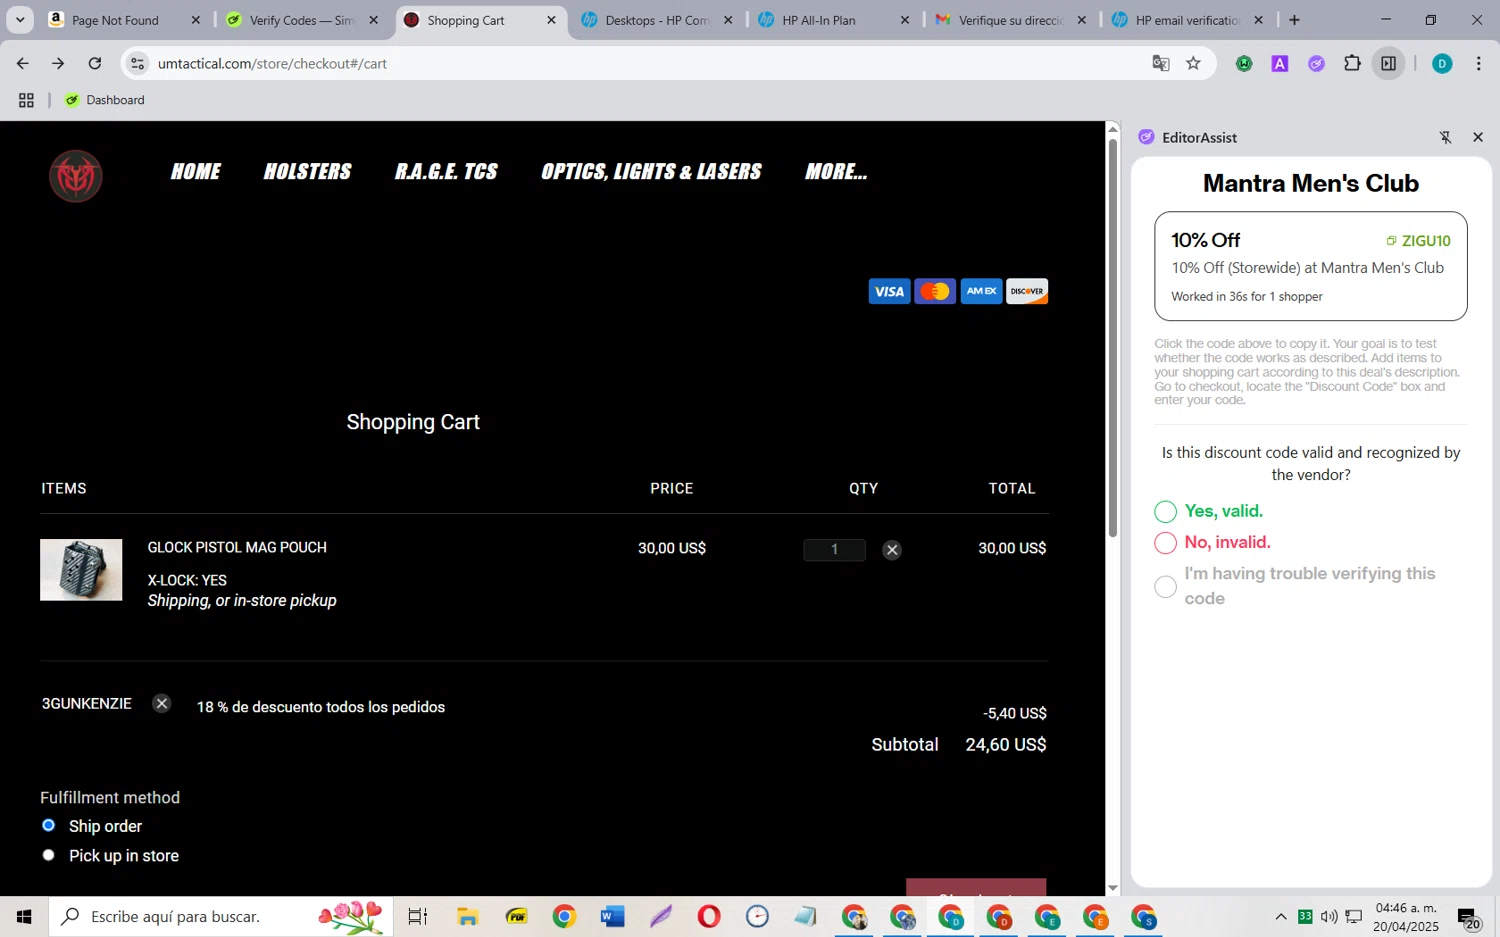Open the D profile avatar
Viewport: 1500px width, 937px height.
(1442, 63)
